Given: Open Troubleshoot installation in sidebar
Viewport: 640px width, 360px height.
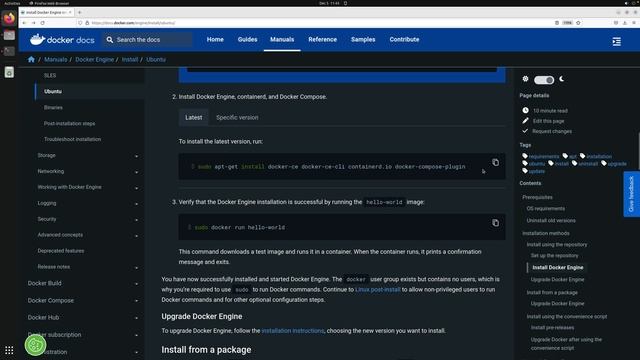Looking at the screenshot, I should (72, 139).
